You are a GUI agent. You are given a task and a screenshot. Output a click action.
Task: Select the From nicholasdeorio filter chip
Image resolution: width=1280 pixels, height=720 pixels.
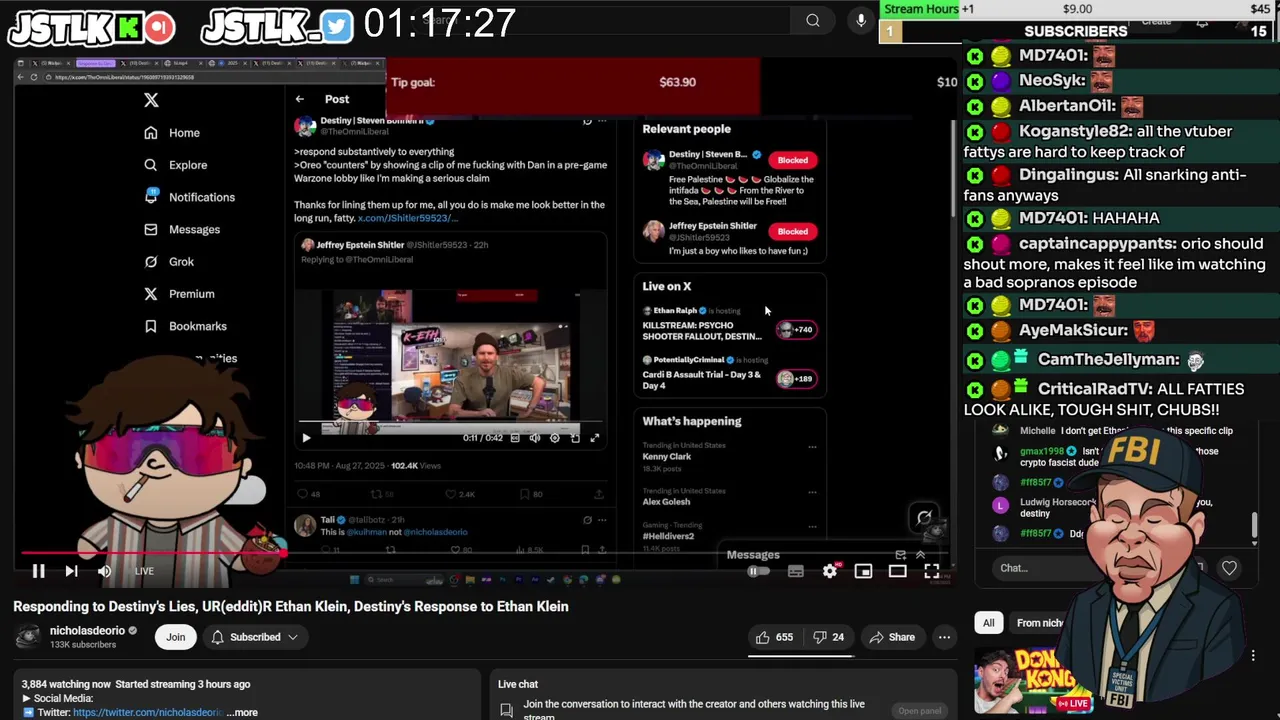(x=1040, y=623)
